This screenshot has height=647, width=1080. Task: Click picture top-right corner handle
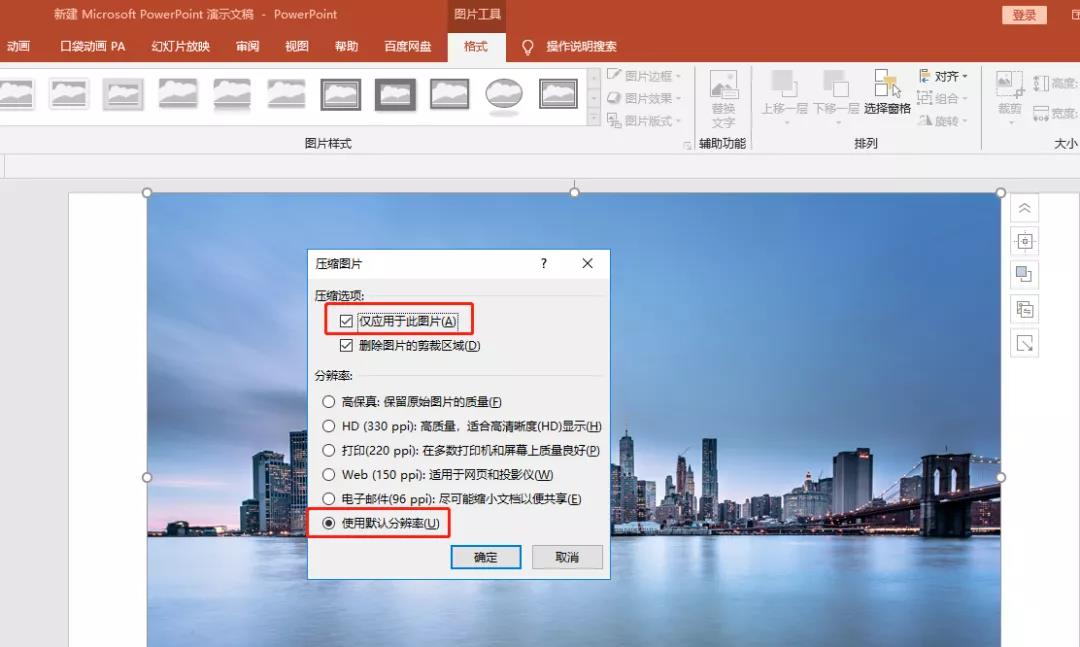pyautogui.click(x=1001, y=193)
